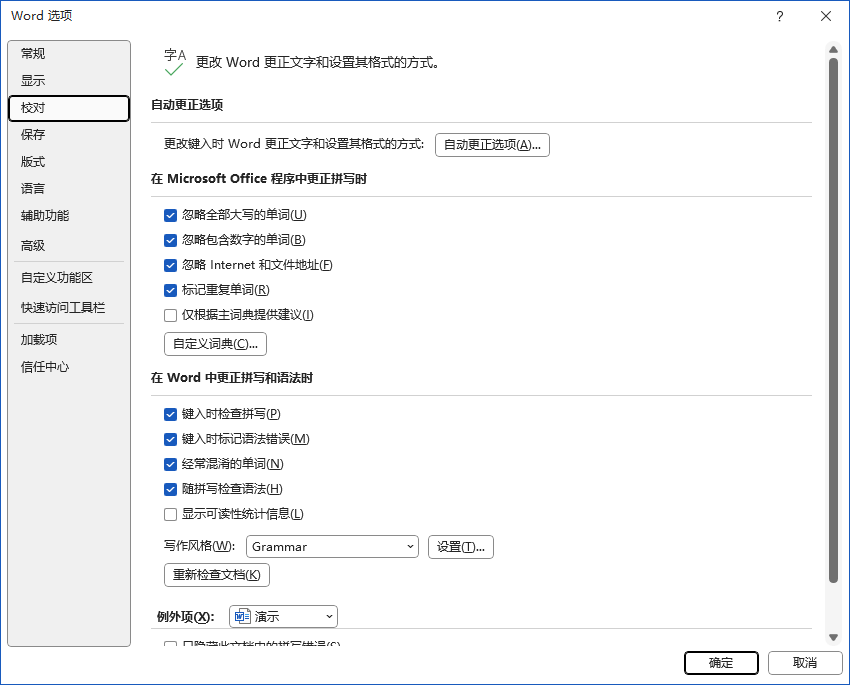This screenshot has height=685, width=850.
Task: Click the scrollbar down arrow
Action: (x=834, y=636)
